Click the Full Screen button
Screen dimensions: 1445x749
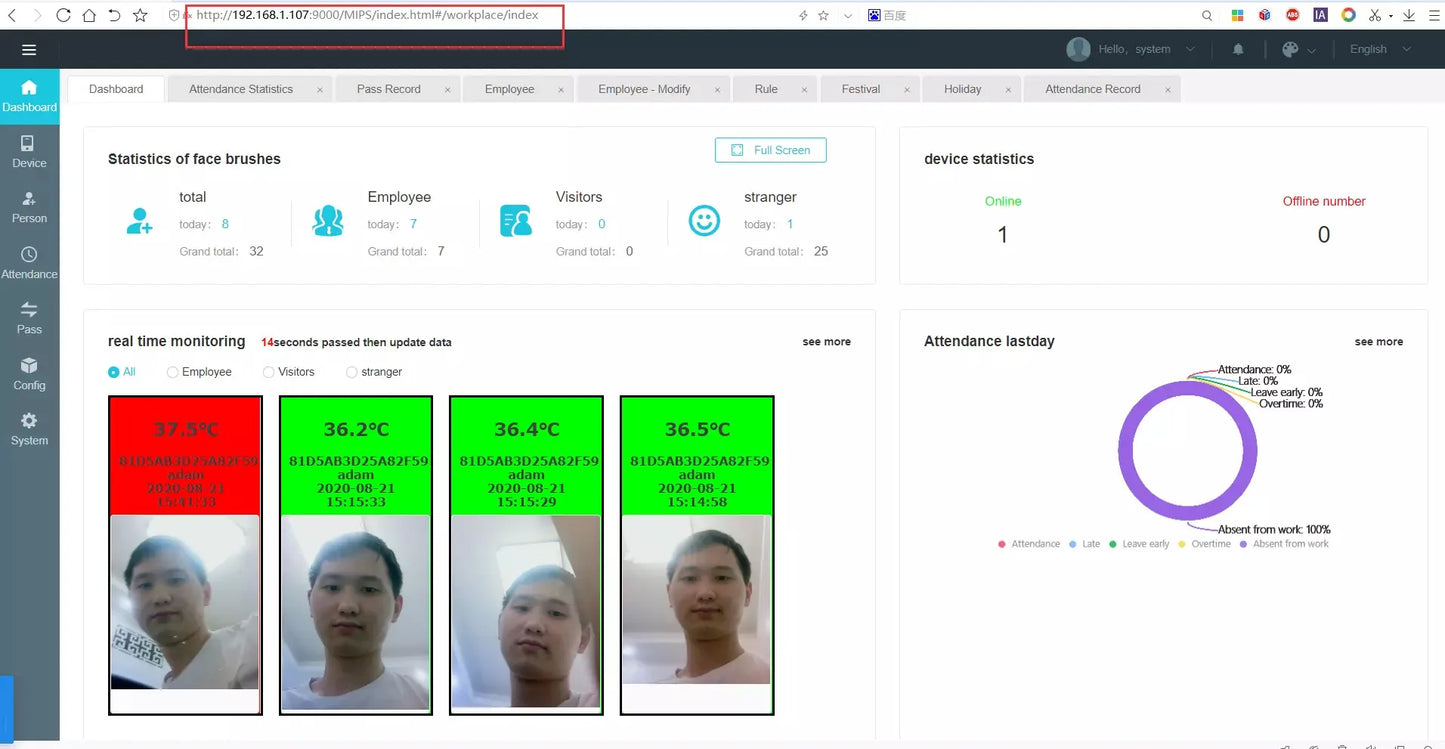770,149
